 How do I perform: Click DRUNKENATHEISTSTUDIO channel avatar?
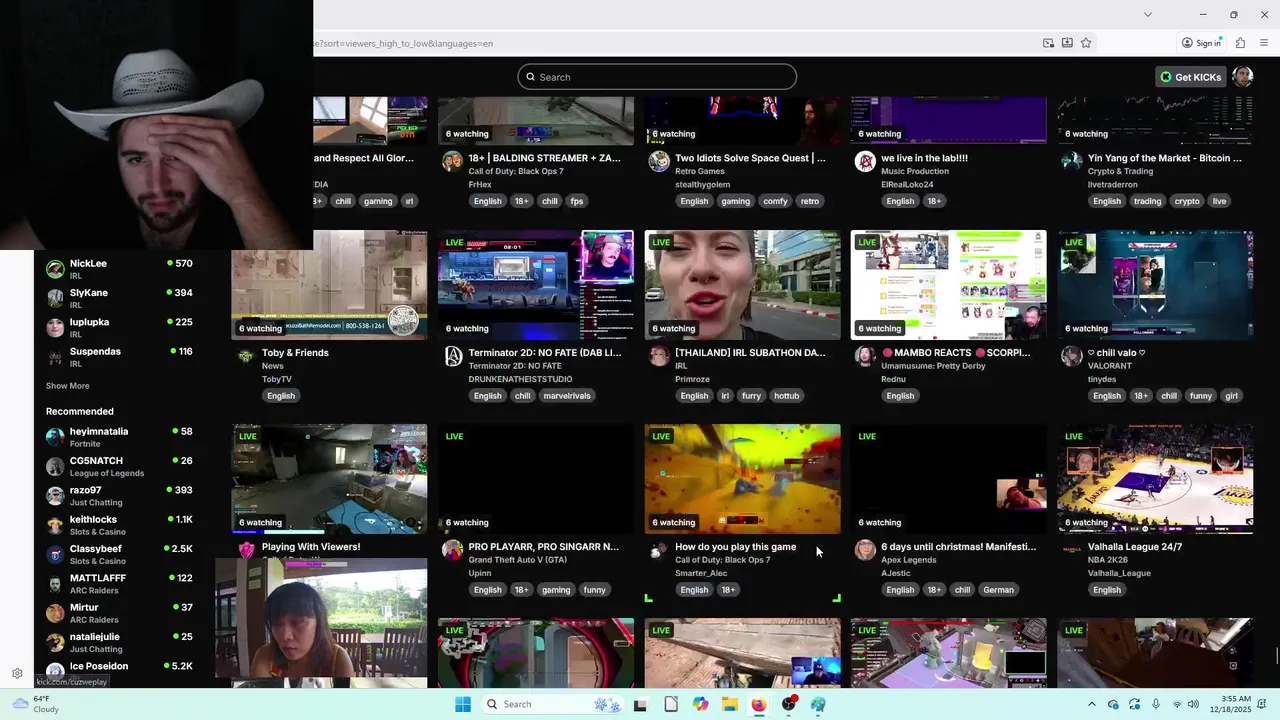pos(453,357)
